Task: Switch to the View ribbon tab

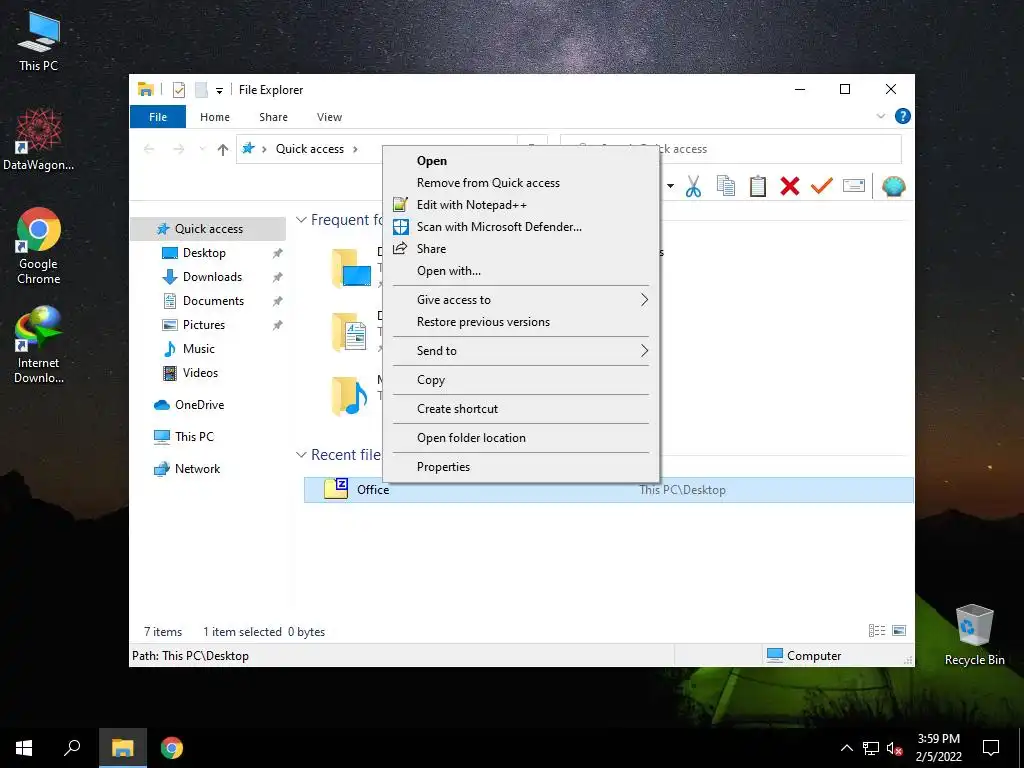Action: 329,117
